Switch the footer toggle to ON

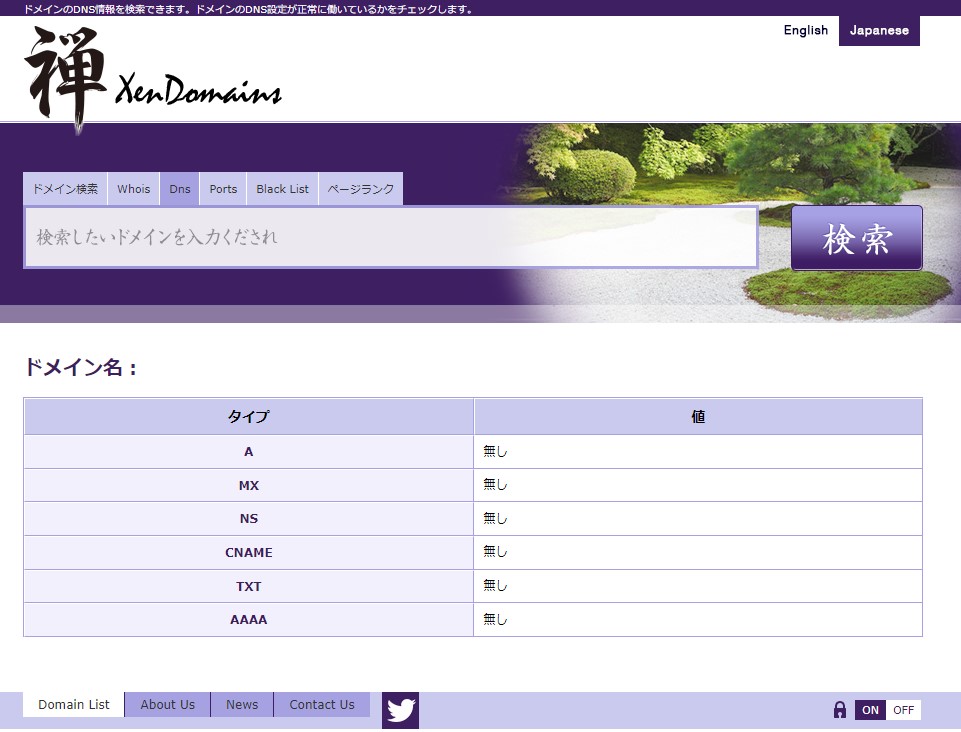click(870, 710)
